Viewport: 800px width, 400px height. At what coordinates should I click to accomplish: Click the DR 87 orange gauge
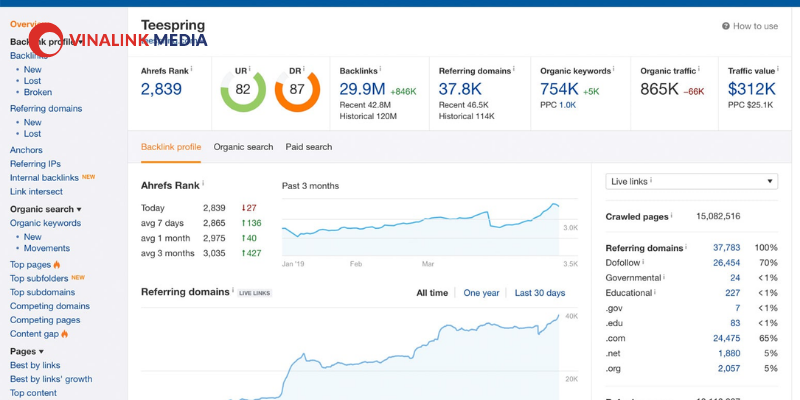[x=297, y=89]
